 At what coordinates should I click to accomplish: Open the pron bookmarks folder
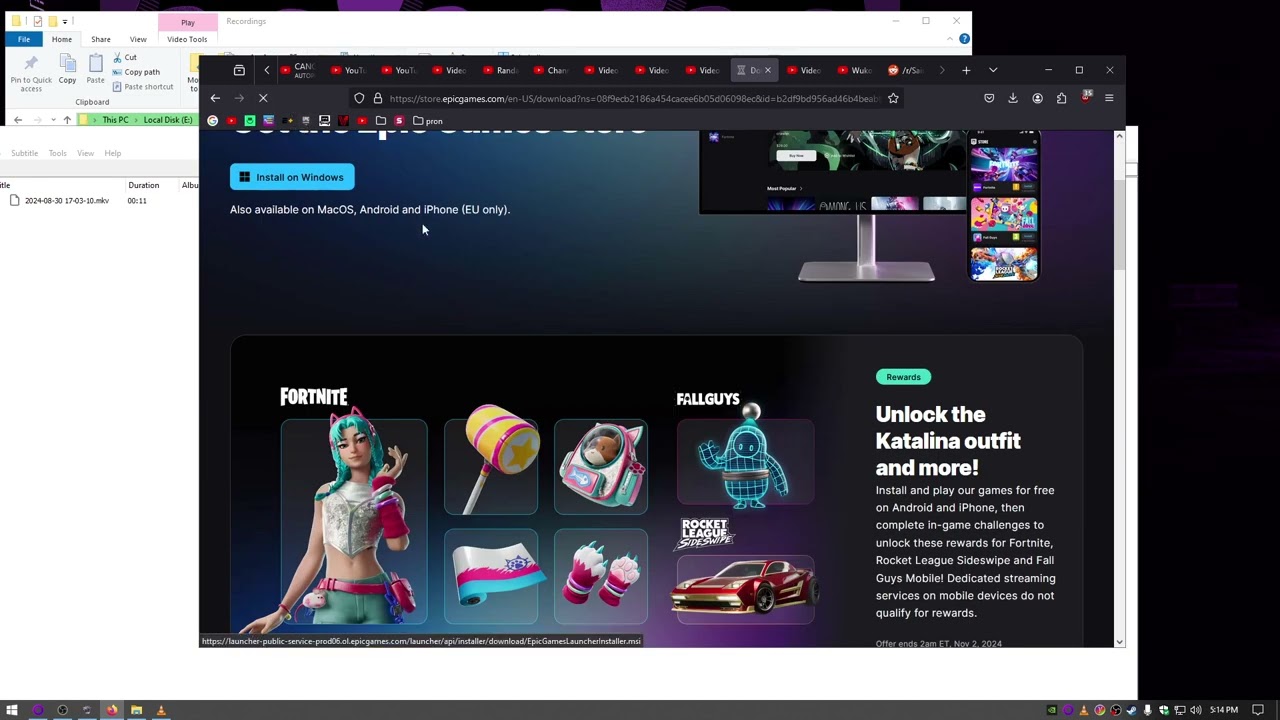point(427,121)
